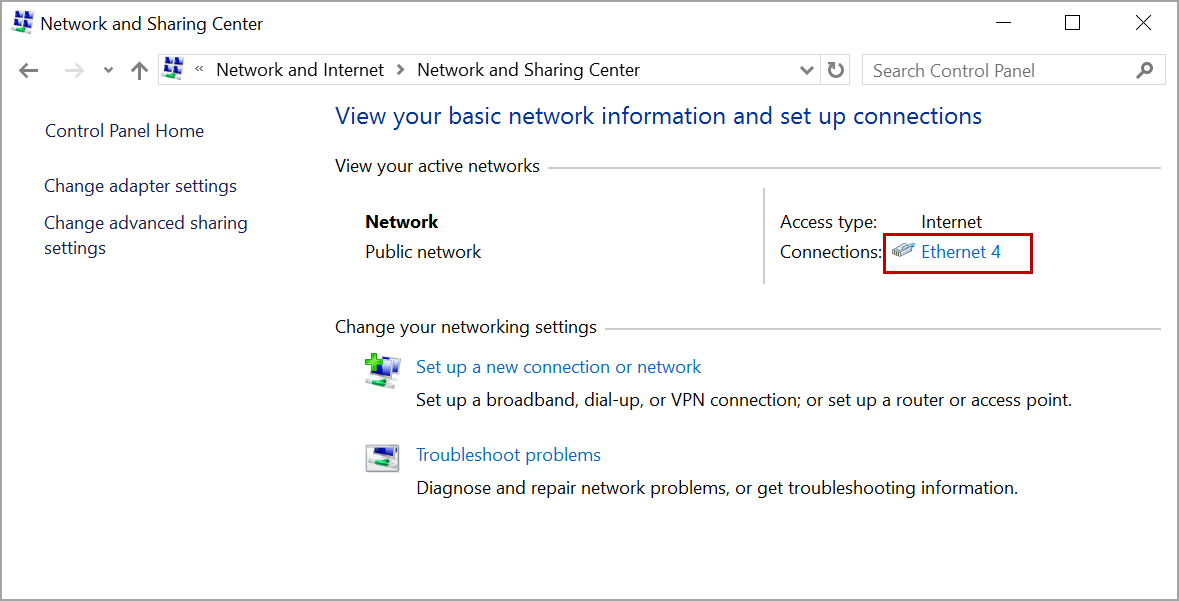
Task: Refresh the Network and Sharing Center page
Action: (x=836, y=70)
